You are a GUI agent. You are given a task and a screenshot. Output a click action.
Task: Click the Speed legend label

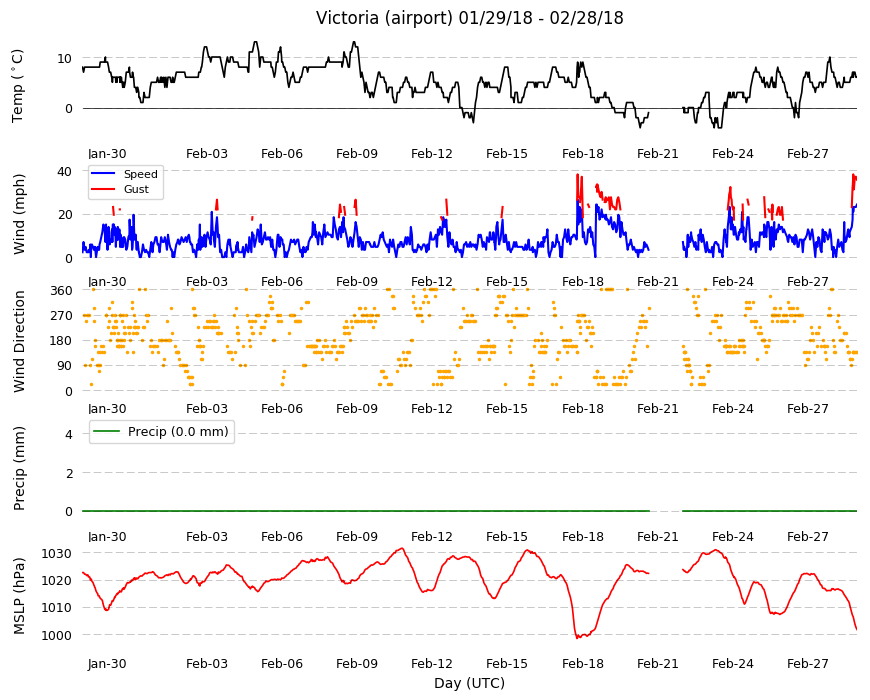[x=140, y=174]
